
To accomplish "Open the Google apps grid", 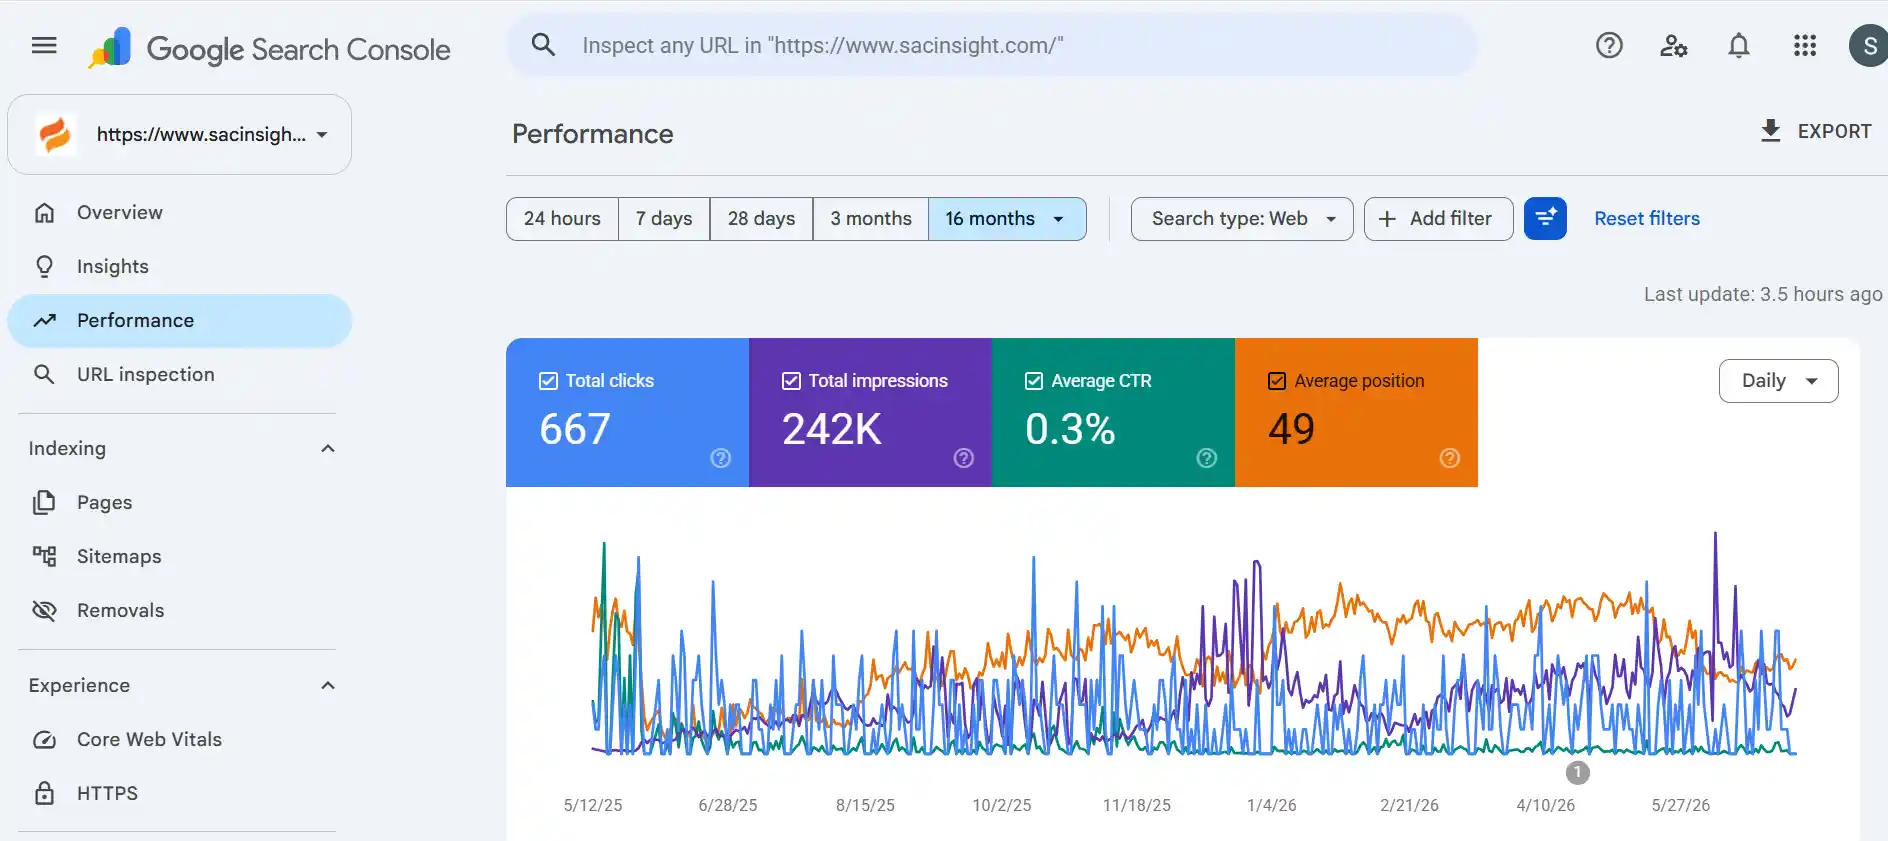I will (x=1805, y=46).
